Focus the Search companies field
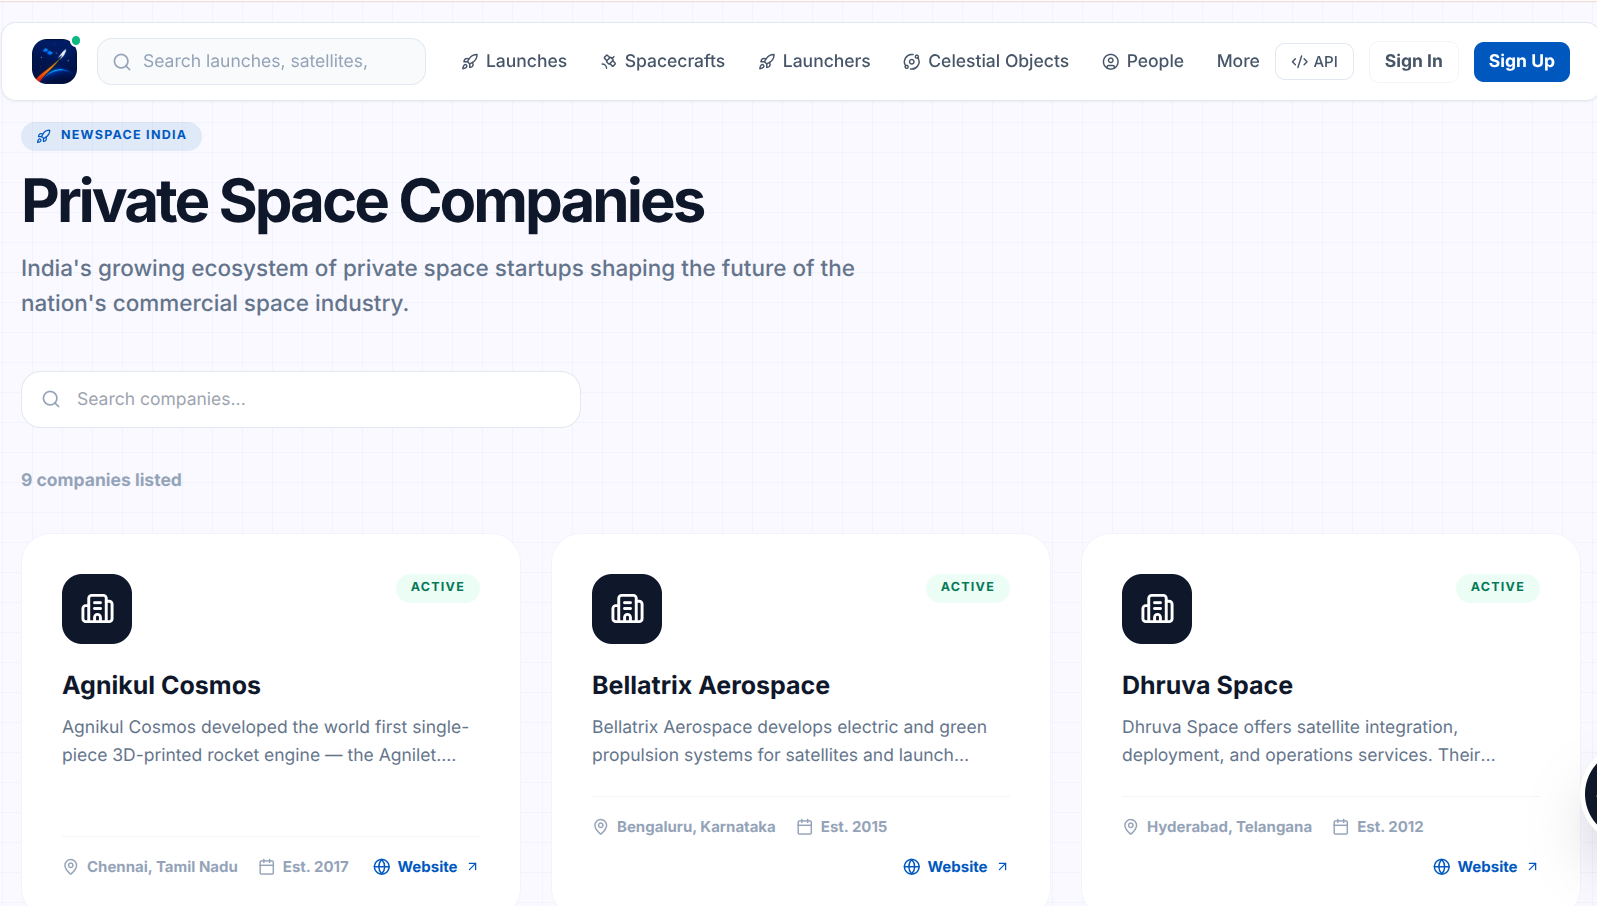This screenshot has height=906, width=1597. pyautogui.click(x=301, y=400)
